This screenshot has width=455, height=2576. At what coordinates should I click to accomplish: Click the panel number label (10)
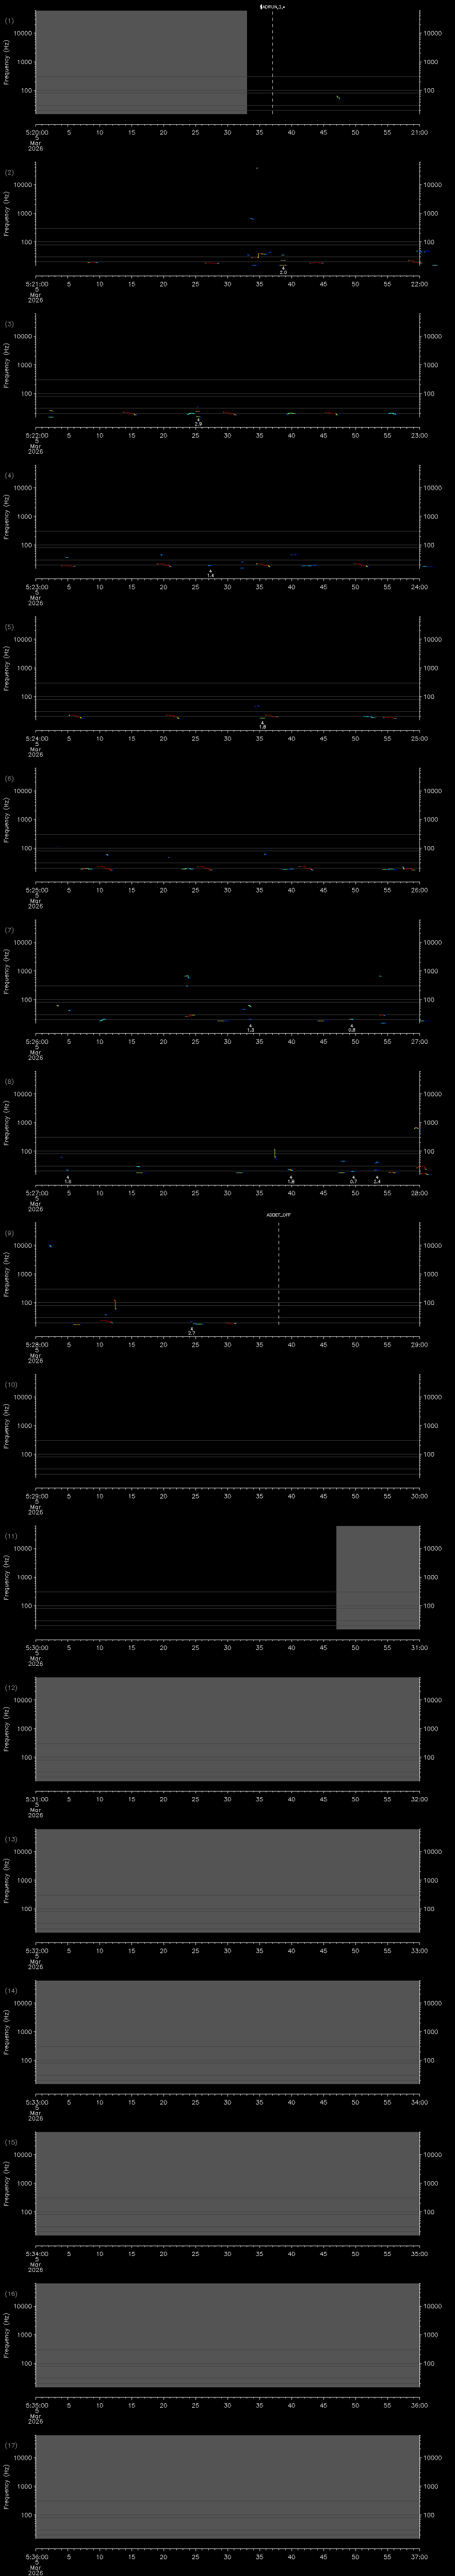click(11, 1384)
